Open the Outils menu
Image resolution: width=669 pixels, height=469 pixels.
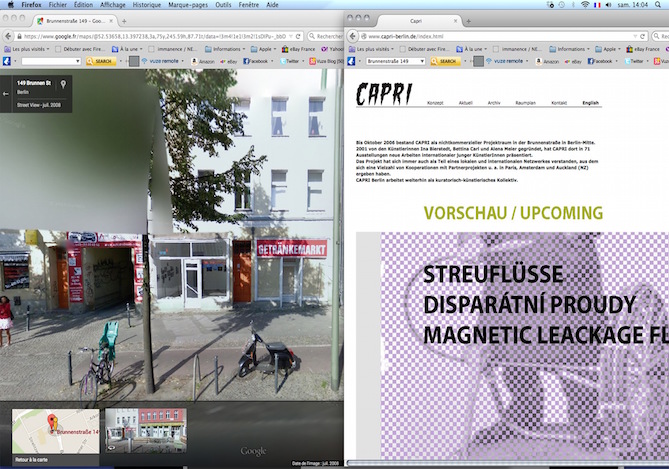pyautogui.click(x=223, y=5)
